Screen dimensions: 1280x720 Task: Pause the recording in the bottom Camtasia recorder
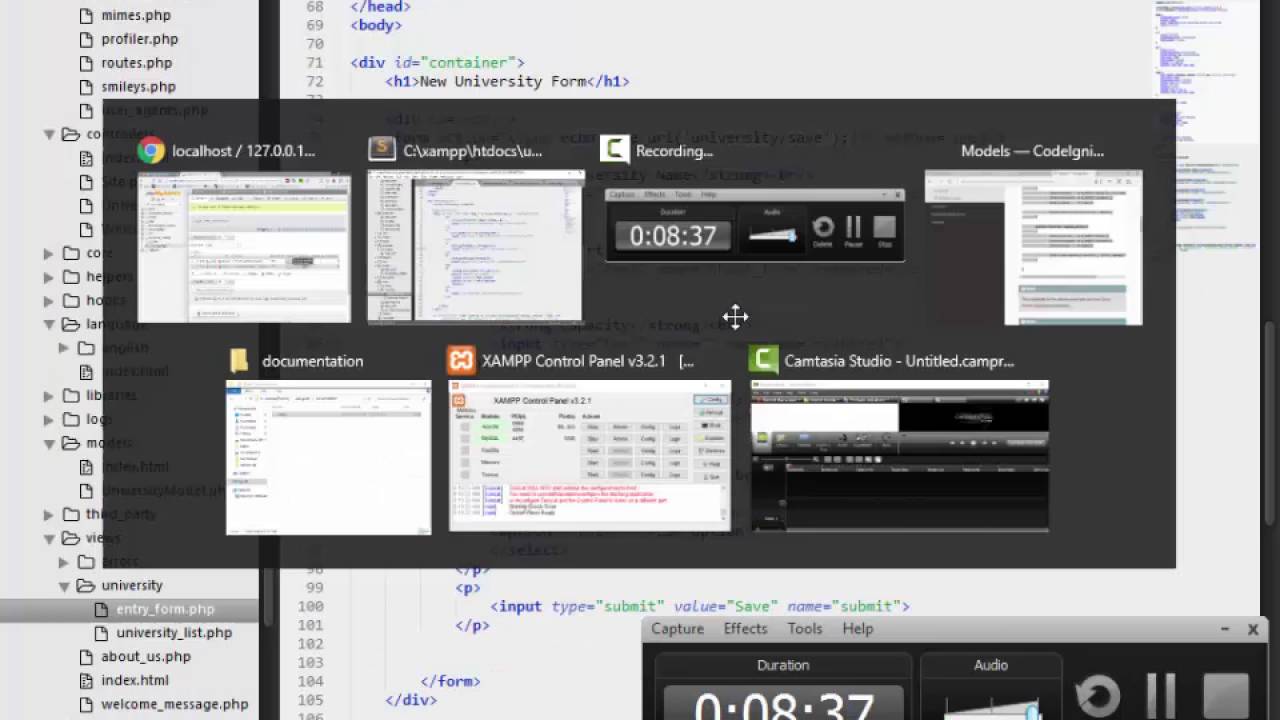click(x=1161, y=696)
